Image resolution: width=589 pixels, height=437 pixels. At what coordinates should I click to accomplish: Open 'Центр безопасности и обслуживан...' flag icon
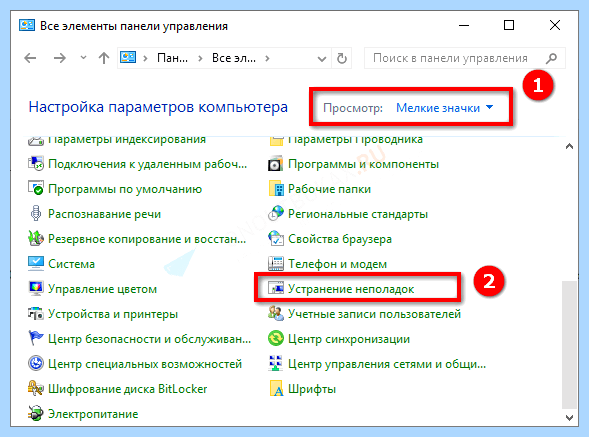[36, 338]
